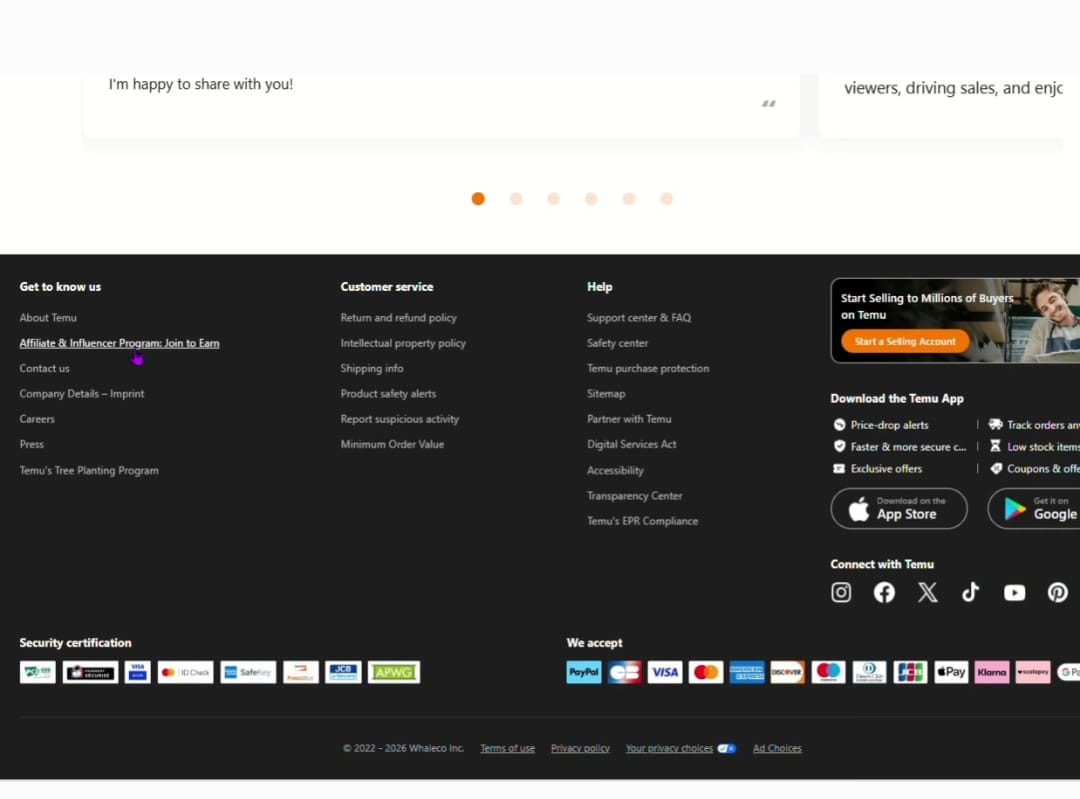1080x799 pixels.
Task: Open Temu's X (Twitter) profile
Action: [x=928, y=592]
